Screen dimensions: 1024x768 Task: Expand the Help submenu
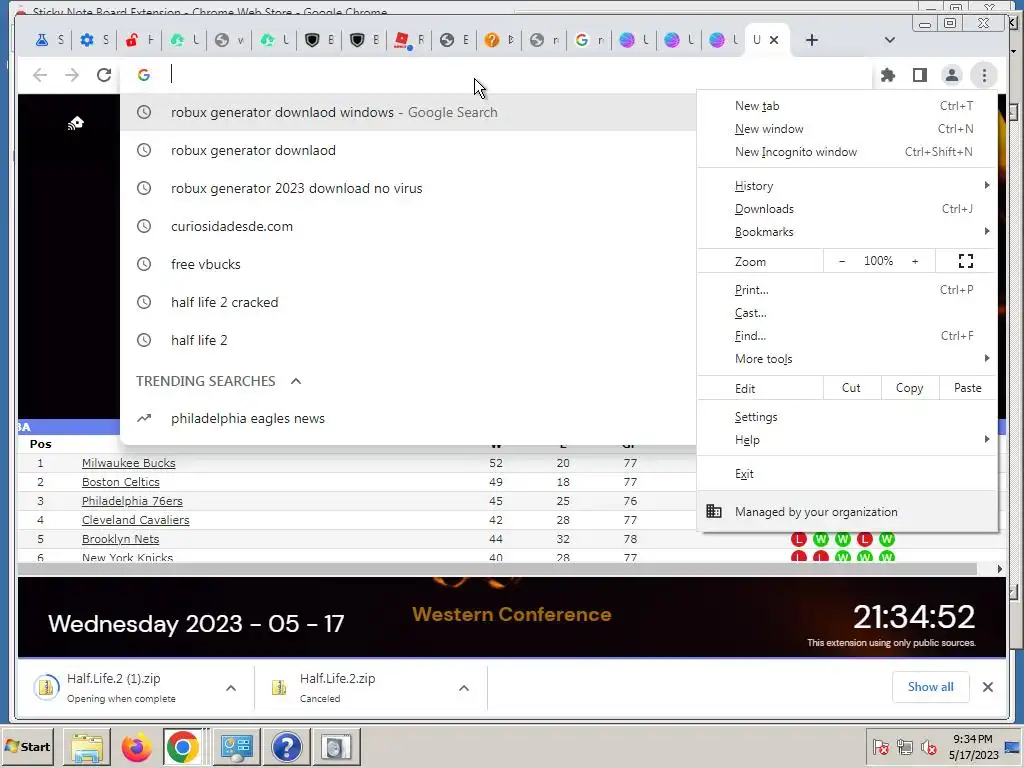847,440
